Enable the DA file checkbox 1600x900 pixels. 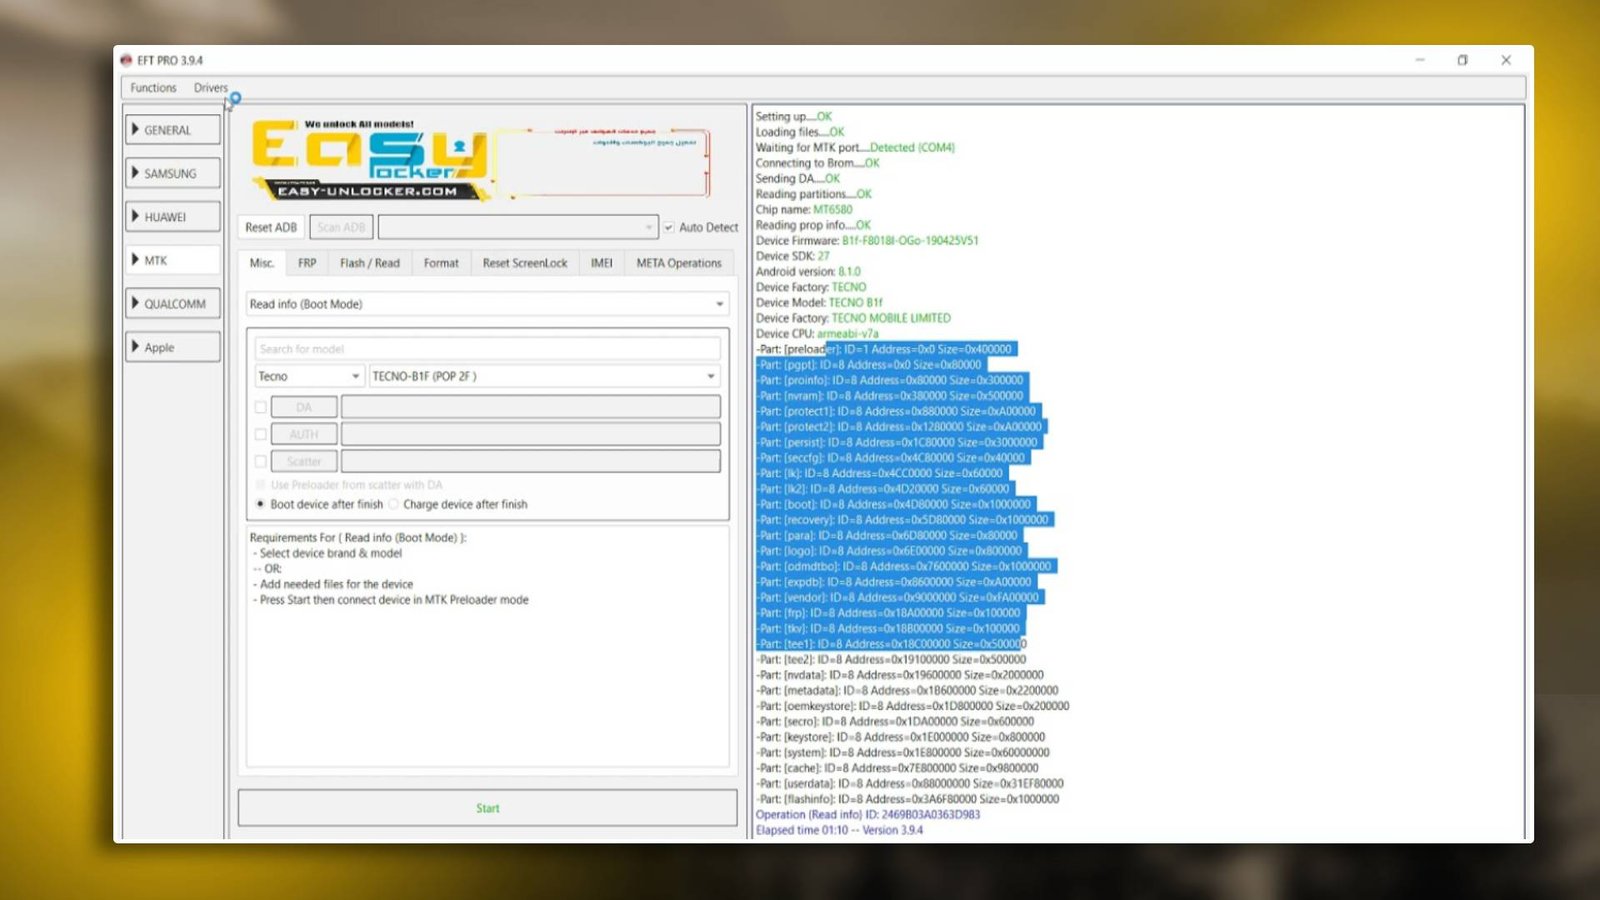[261, 407]
